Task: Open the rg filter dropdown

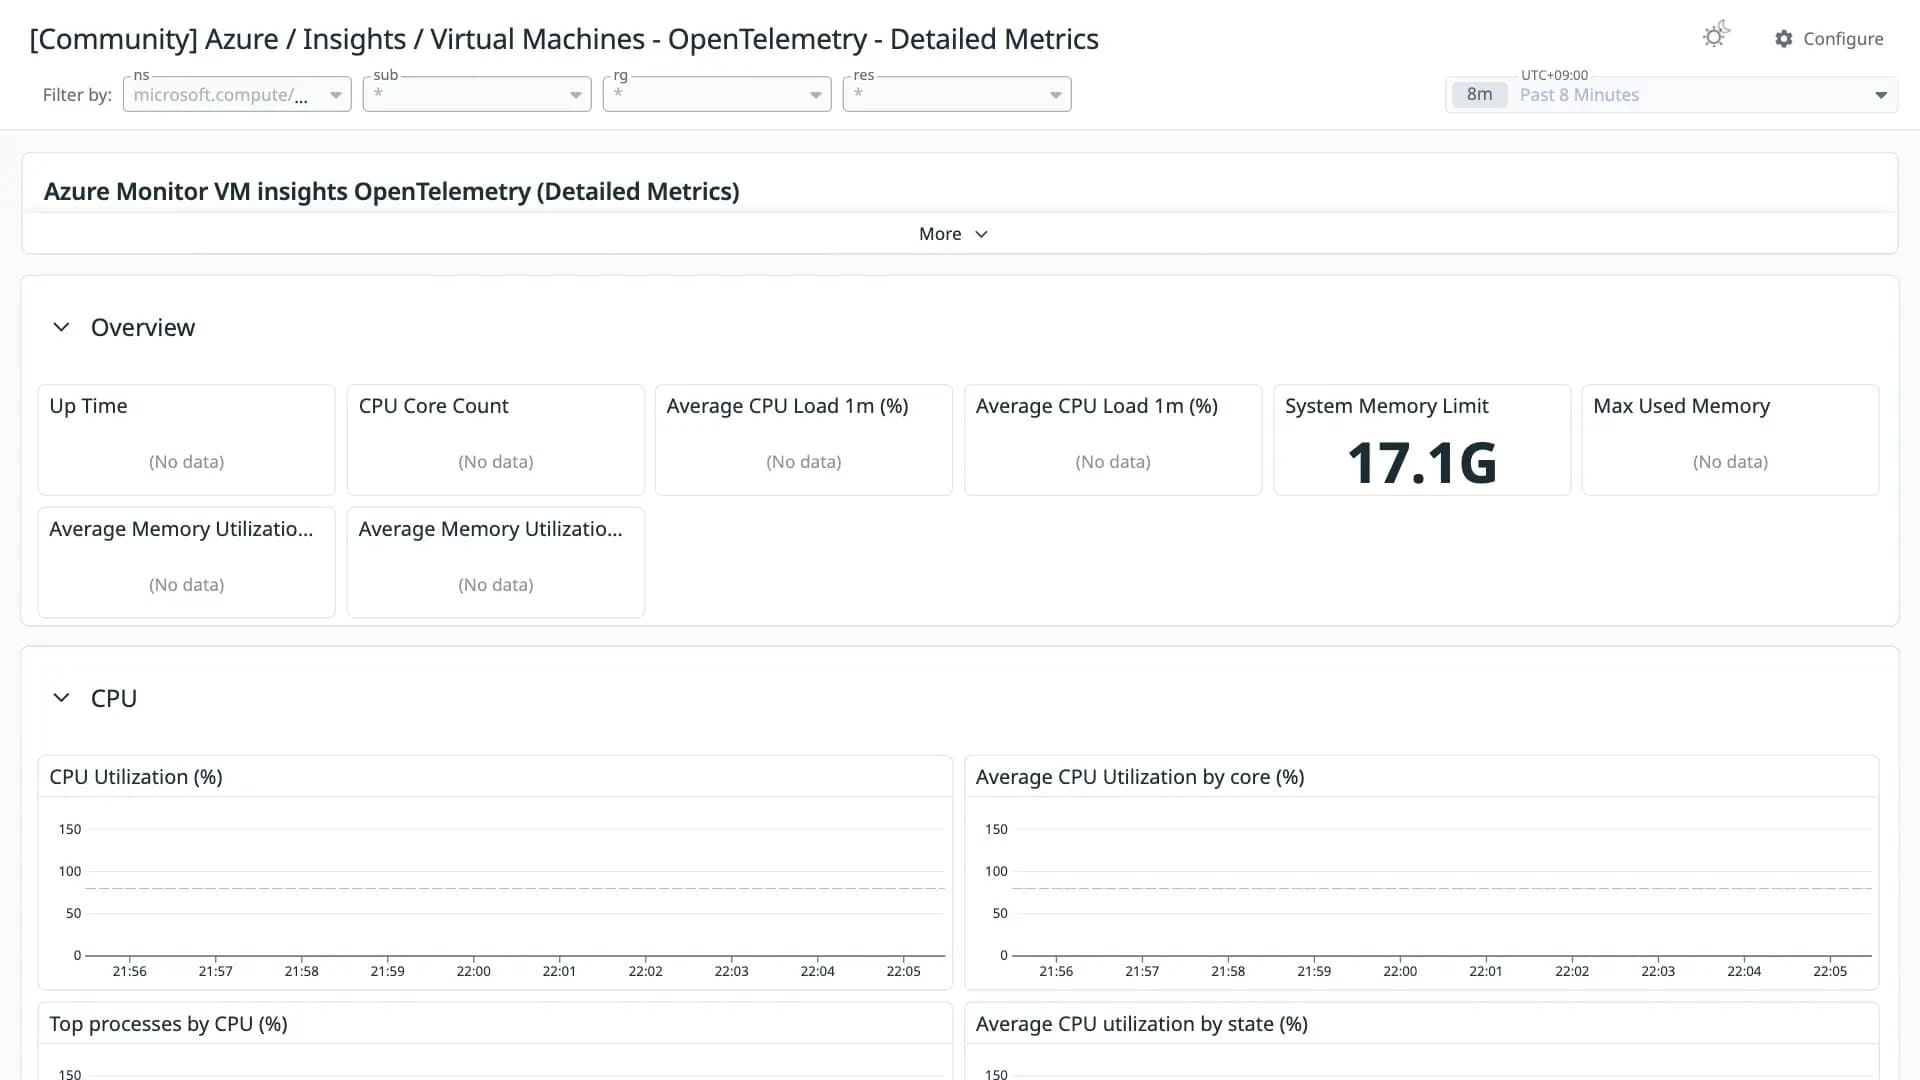Action: tap(717, 95)
